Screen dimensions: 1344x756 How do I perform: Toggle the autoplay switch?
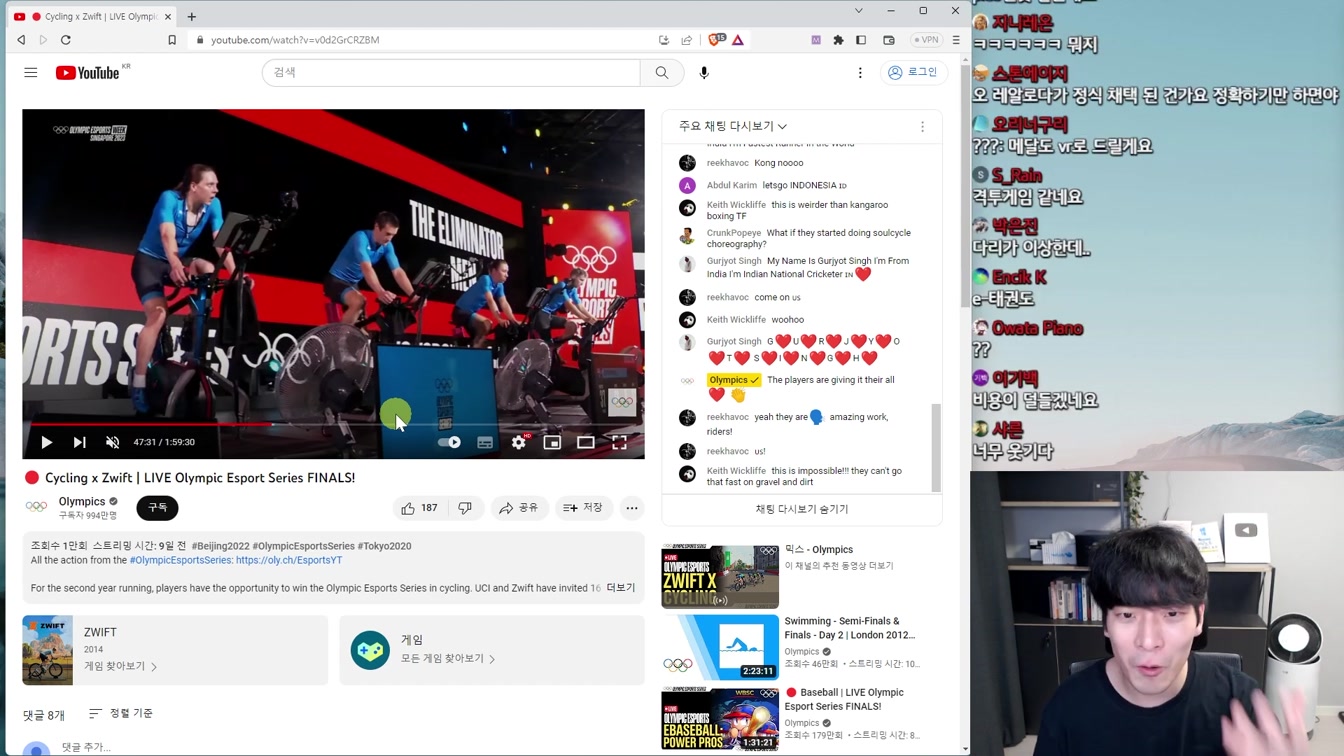(x=450, y=442)
